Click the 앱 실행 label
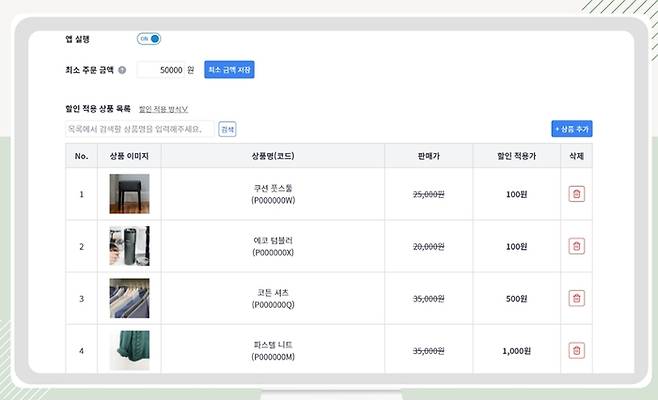The width and height of the screenshot is (658, 400). click(77, 39)
